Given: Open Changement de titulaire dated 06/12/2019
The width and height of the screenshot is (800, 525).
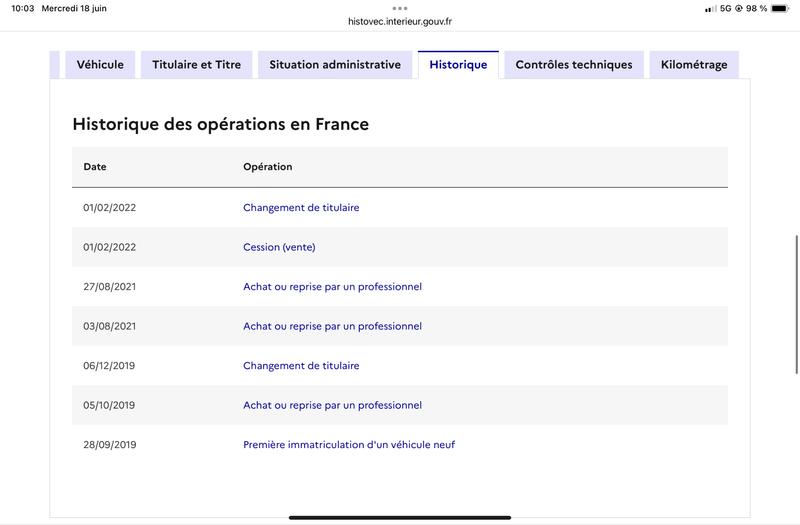Looking at the screenshot, I should (x=301, y=366).
